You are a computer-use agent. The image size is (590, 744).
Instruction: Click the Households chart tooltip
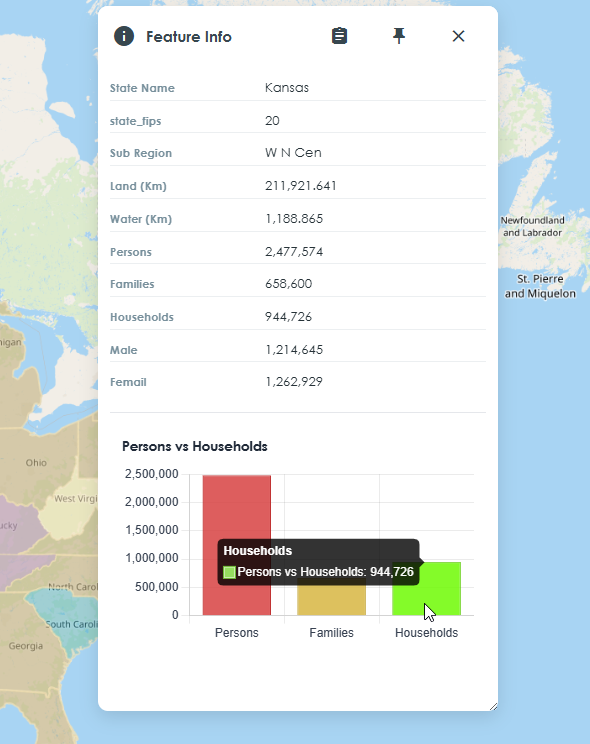click(318, 562)
